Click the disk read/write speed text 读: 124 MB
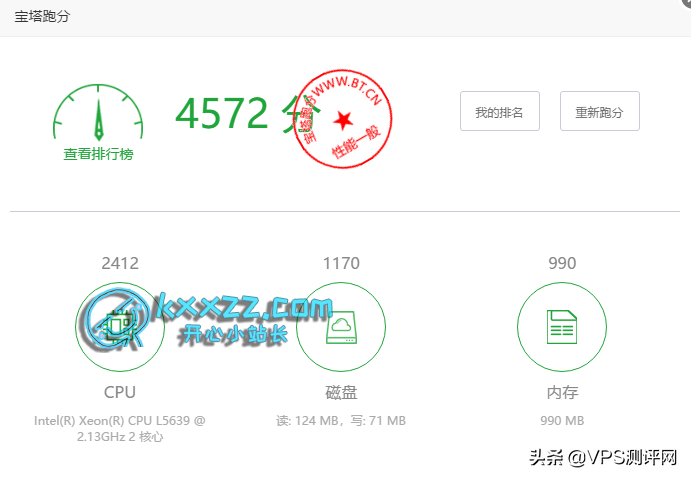691x480 pixels. [341, 420]
